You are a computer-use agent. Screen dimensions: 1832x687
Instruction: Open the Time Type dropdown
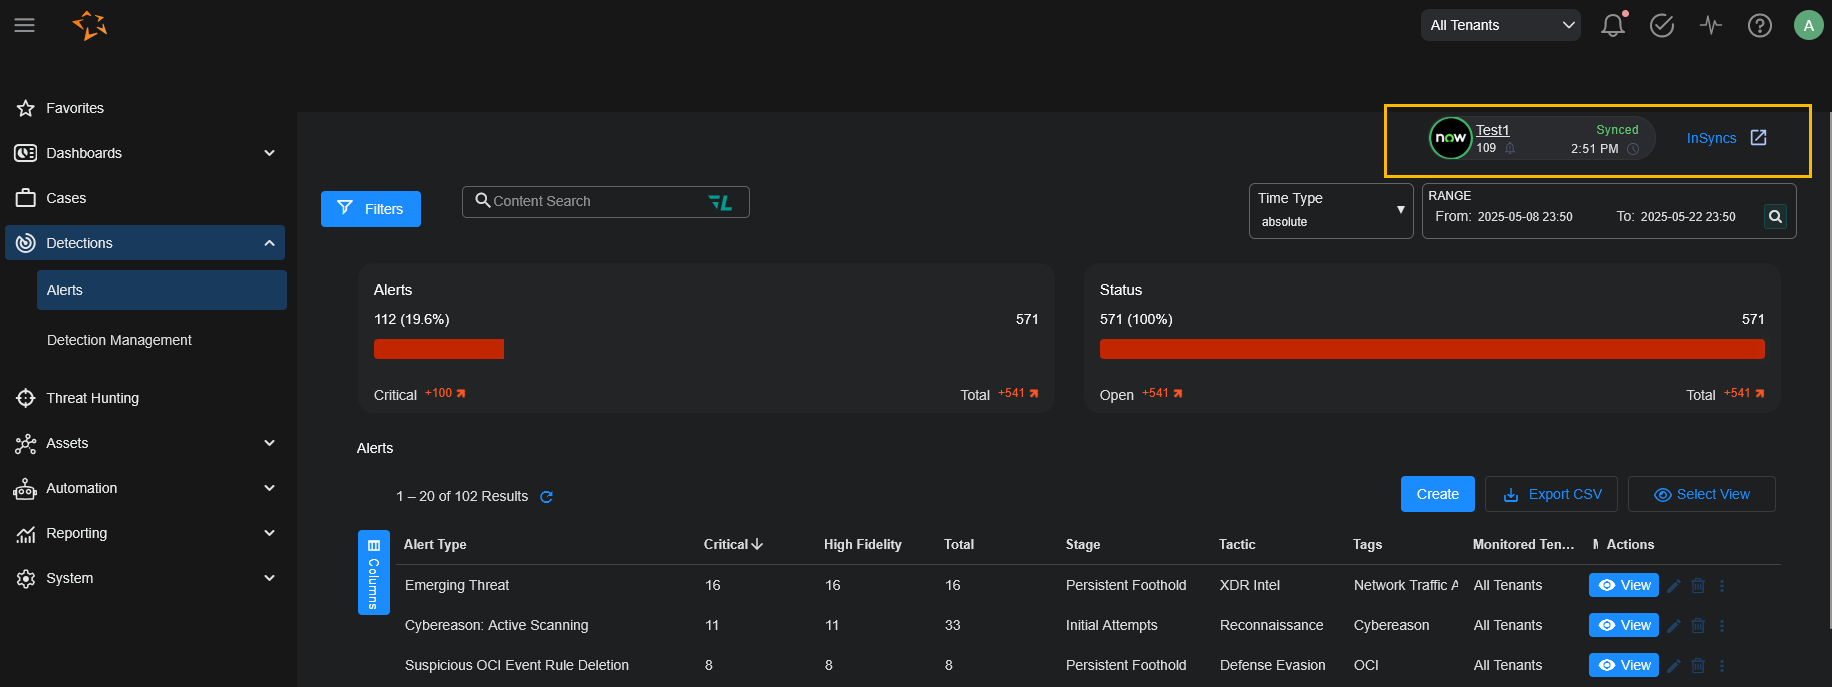[1330, 210]
